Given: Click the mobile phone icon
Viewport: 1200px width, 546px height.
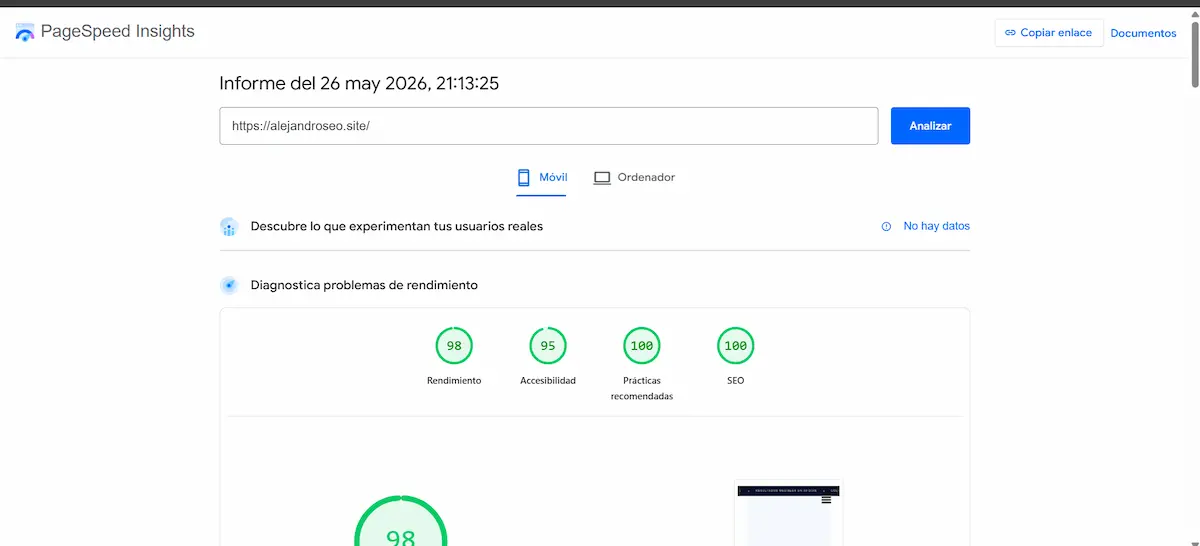Looking at the screenshot, I should tap(523, 178).
